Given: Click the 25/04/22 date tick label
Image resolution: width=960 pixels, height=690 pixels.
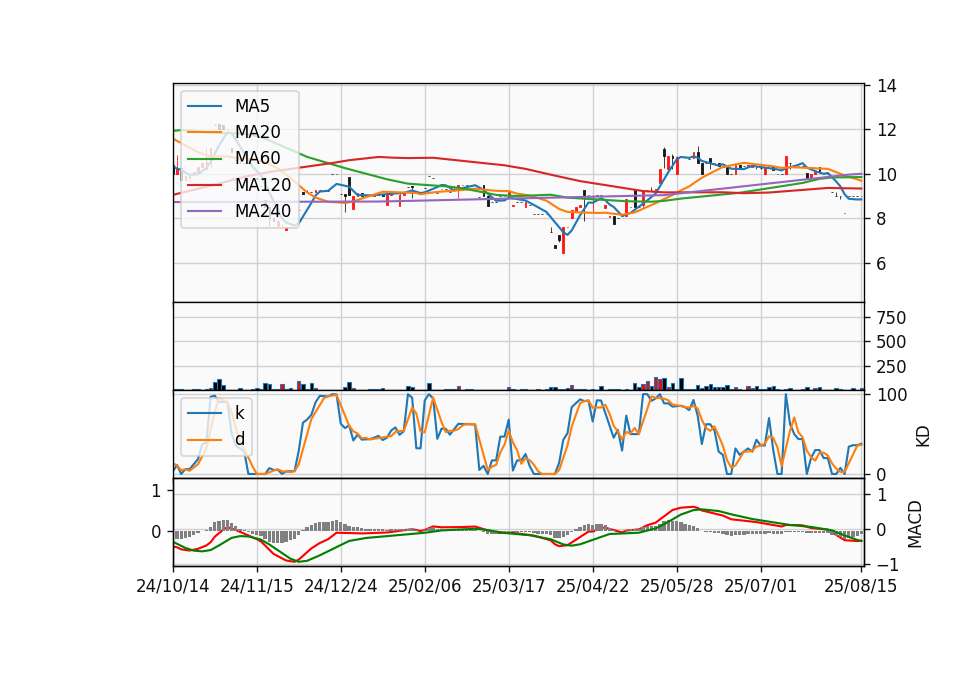Looking at the screenshot, I should click(x=592, y=586).
